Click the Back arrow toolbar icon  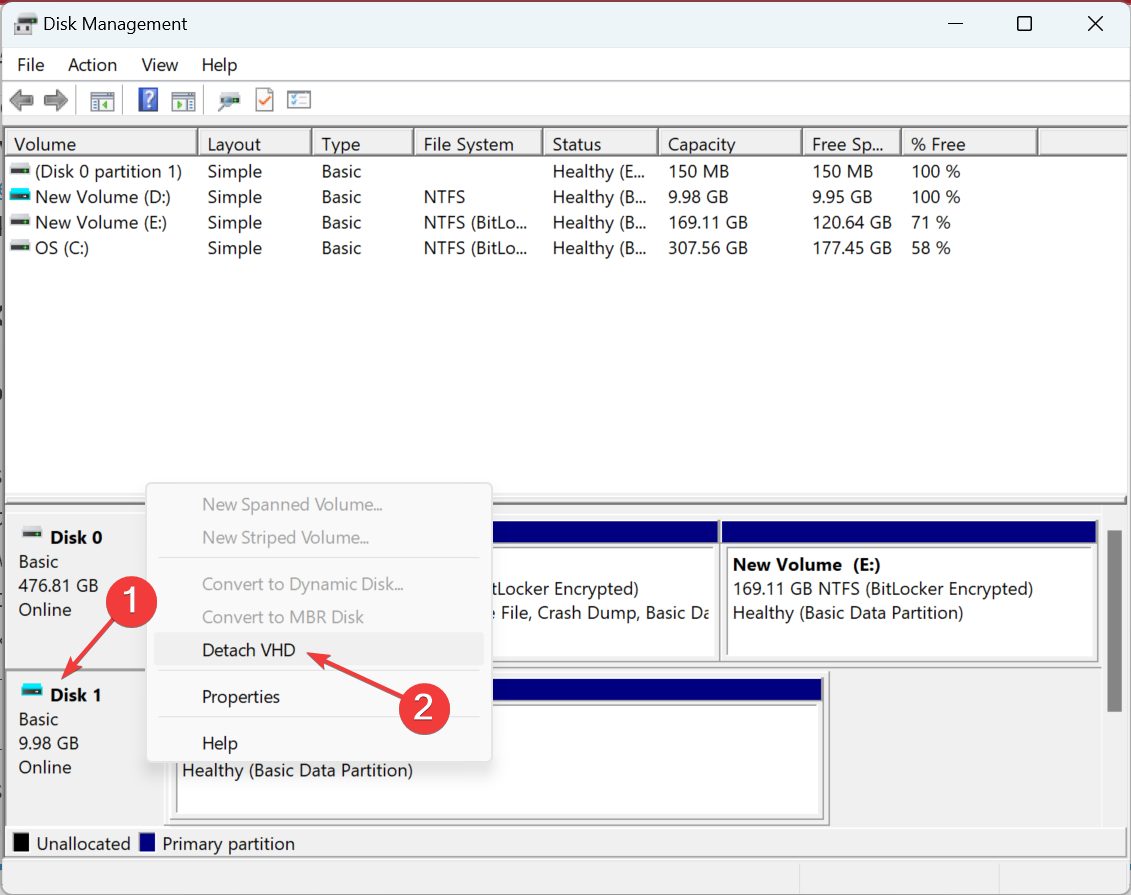[x=22, y=100]
